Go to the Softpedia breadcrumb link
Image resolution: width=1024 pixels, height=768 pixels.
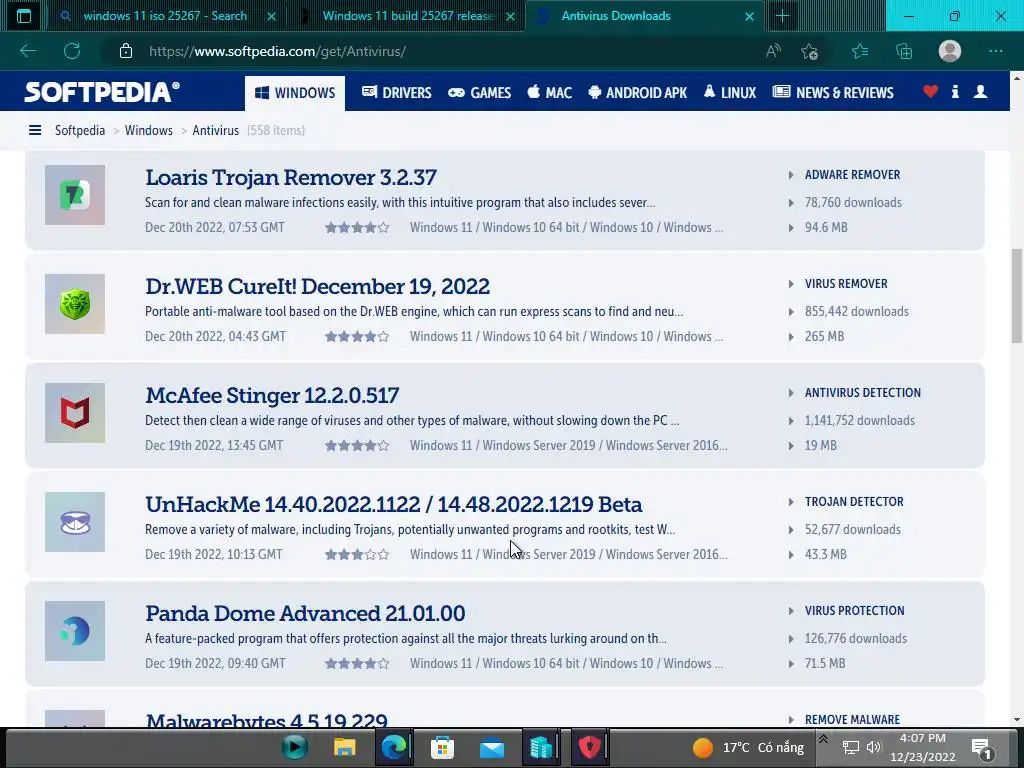pyautogui.click(x=80, y=131)
